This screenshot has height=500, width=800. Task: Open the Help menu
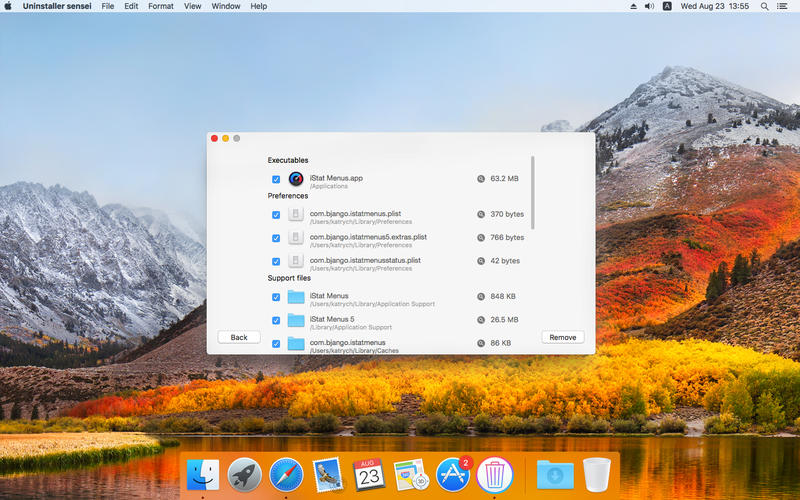point(259,6)
